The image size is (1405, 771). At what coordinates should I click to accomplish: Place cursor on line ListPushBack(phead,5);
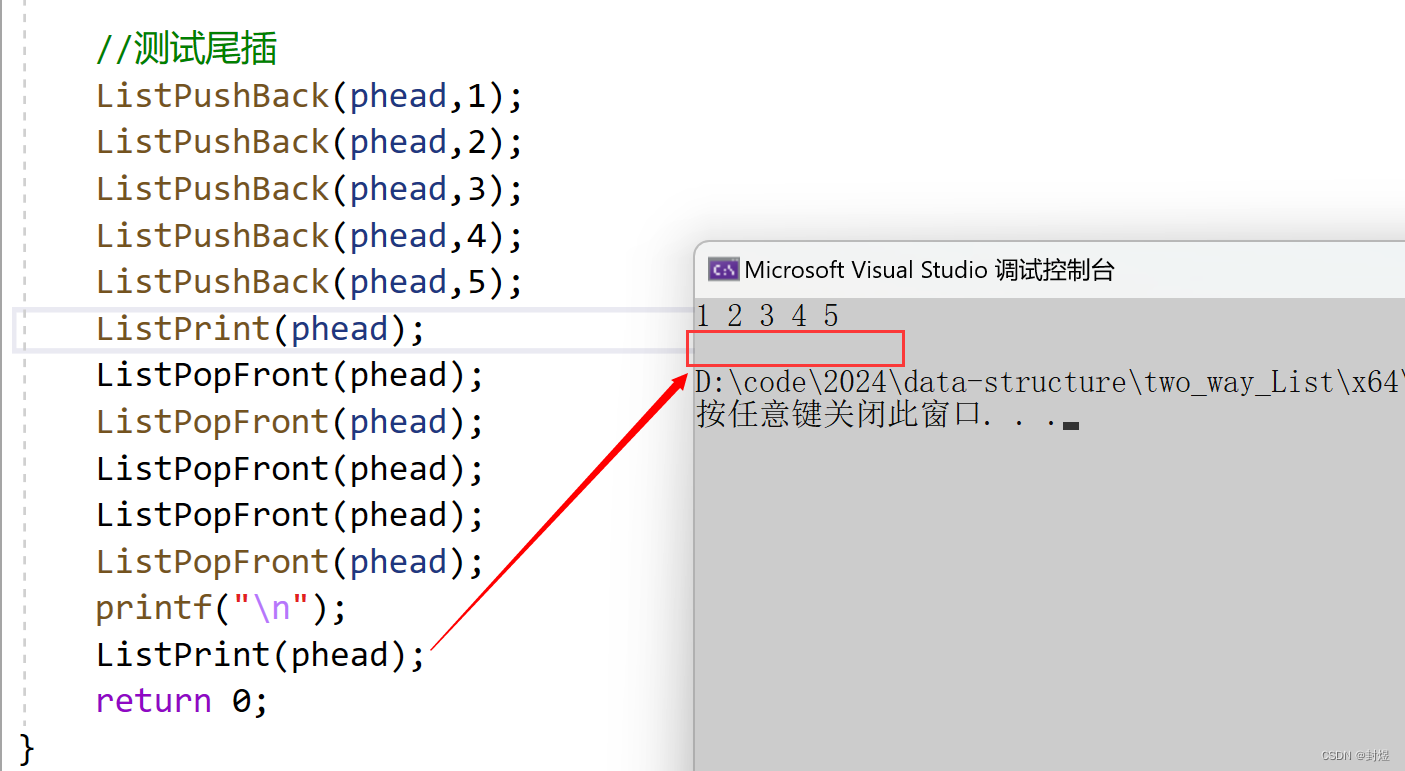(310, 282)
